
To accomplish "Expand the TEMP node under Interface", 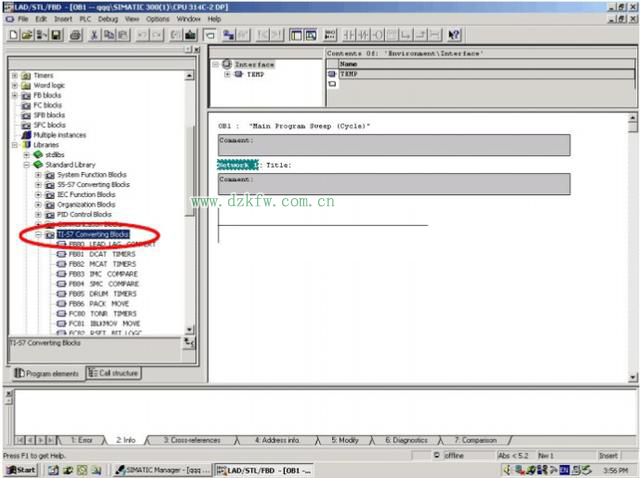I will [x=227, y=74].
